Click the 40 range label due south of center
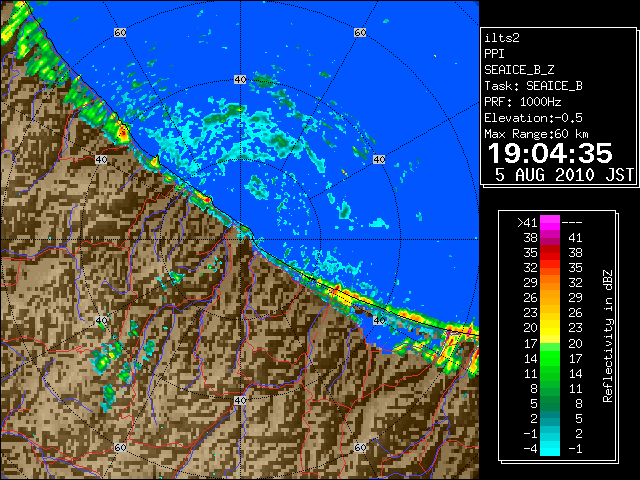The width and height of the screenshot is (640, 480). pyautogui.click(x=240, y=400)
